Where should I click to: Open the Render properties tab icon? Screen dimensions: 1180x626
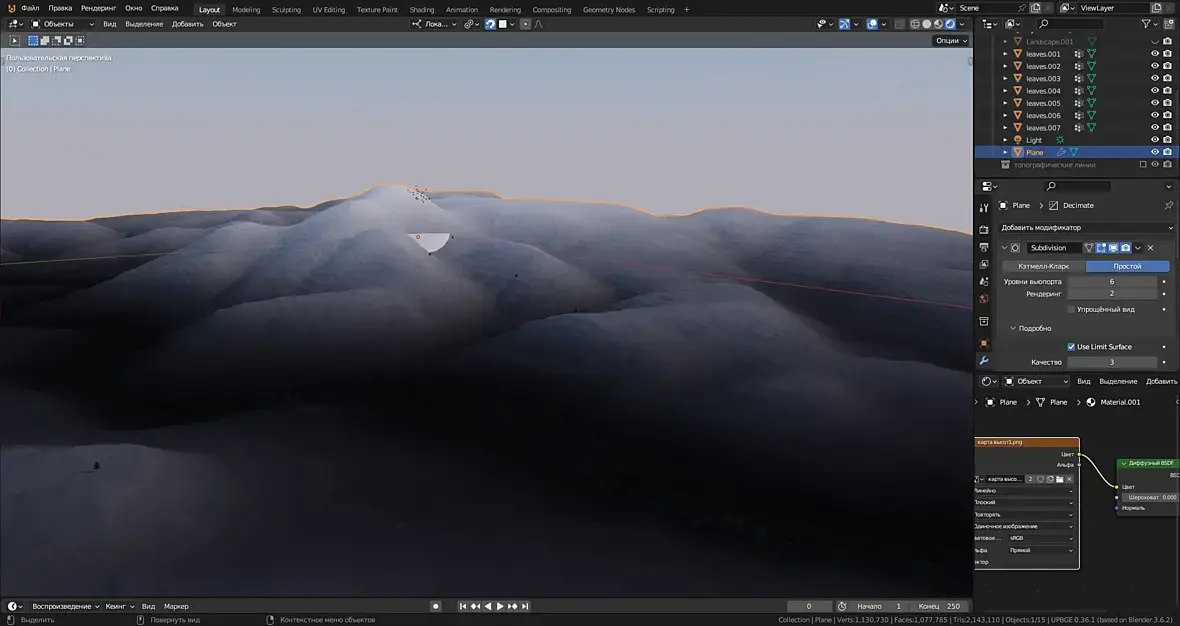point(984,229)
